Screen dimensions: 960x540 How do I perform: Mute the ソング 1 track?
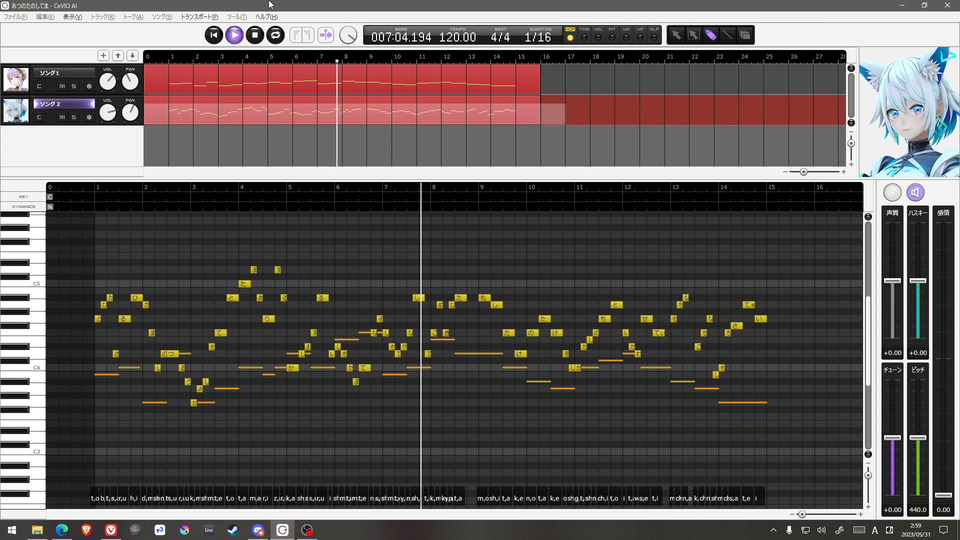pos(62,86)
